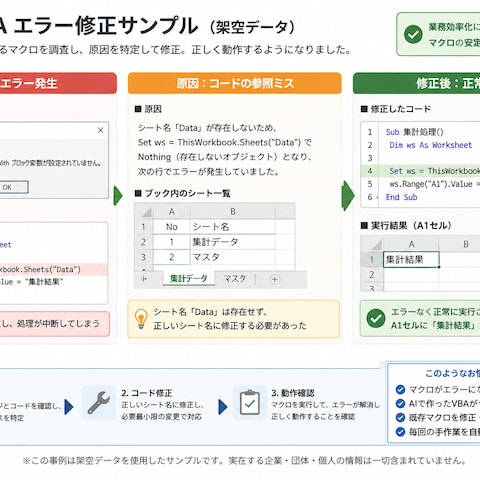Click the add-sheet plus icon
480x480 pixels.
pyautogui.click(x=274, y=279)
